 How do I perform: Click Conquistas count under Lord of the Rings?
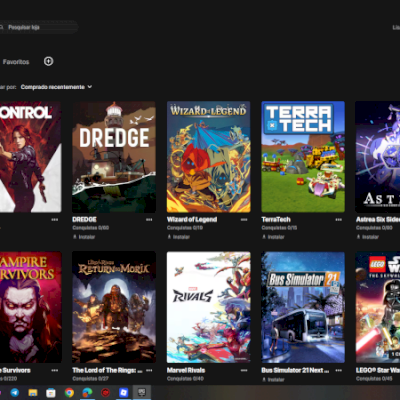pos(91,379)
